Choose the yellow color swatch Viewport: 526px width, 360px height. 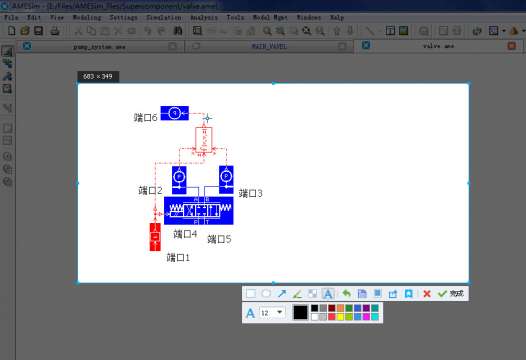[340, 317]
